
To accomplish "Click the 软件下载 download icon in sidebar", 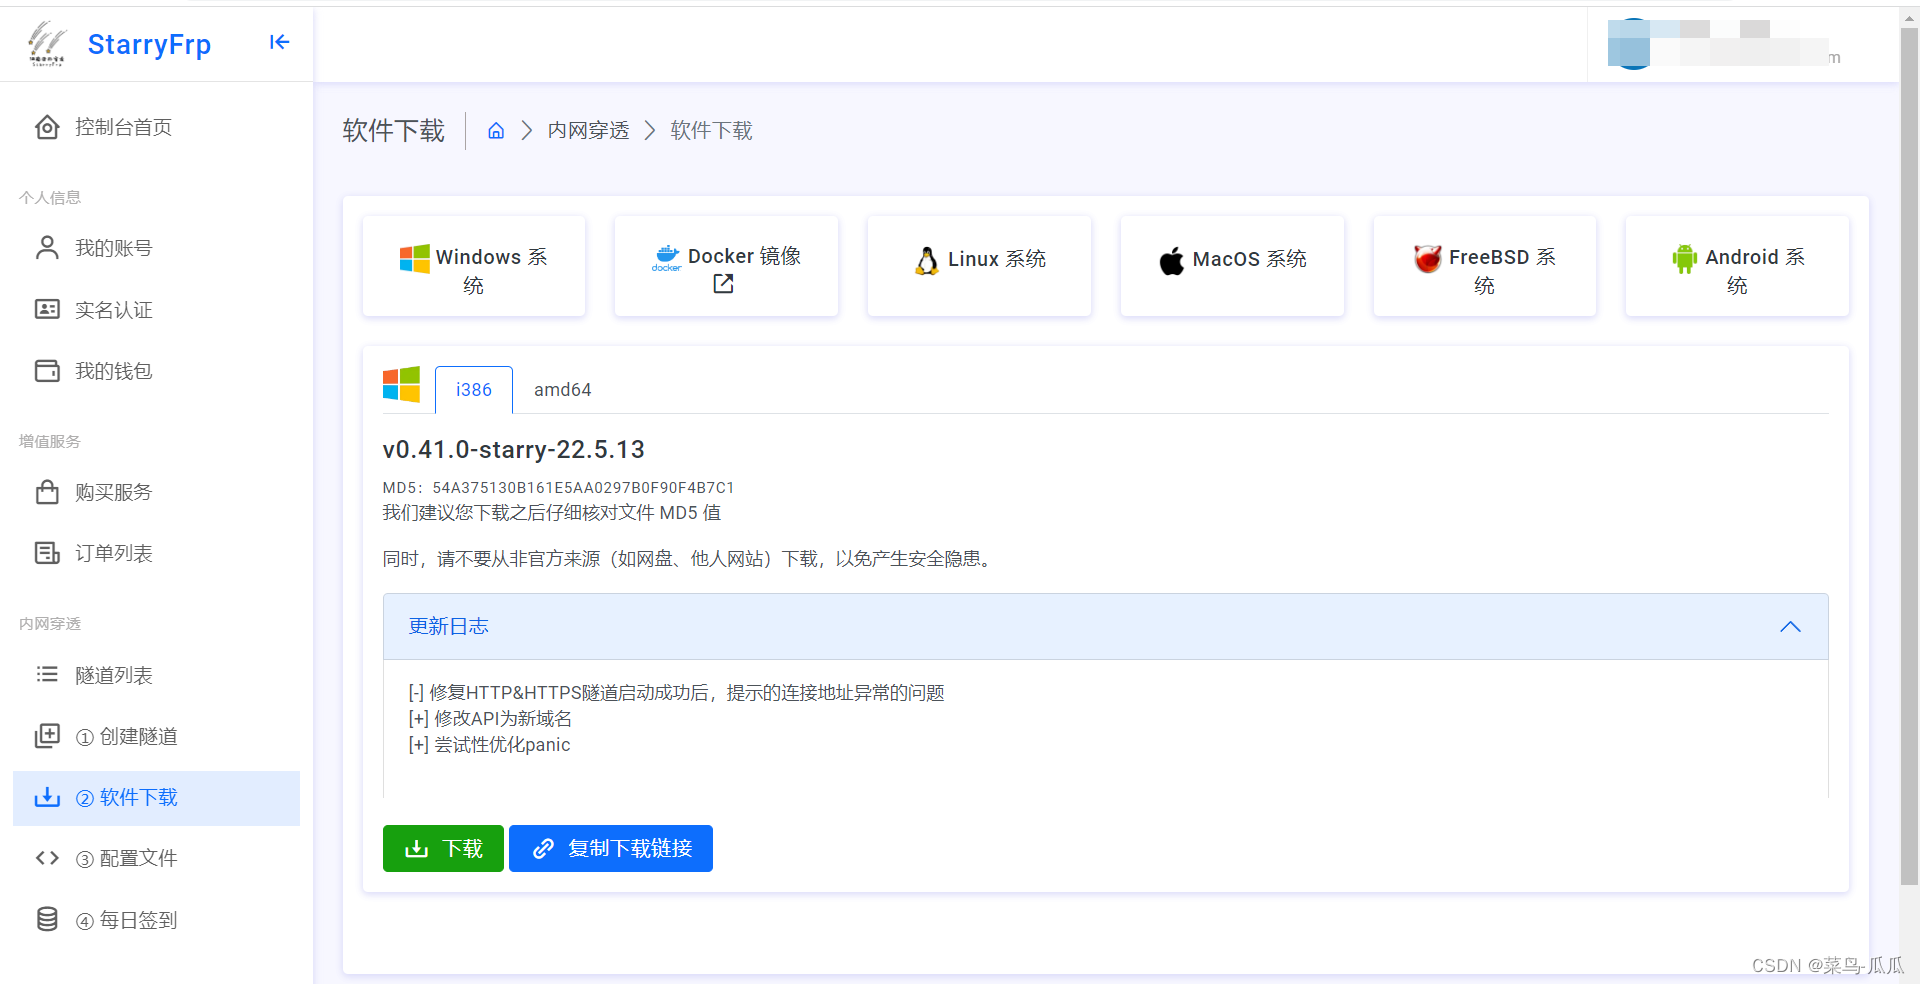I will (47, 797).
